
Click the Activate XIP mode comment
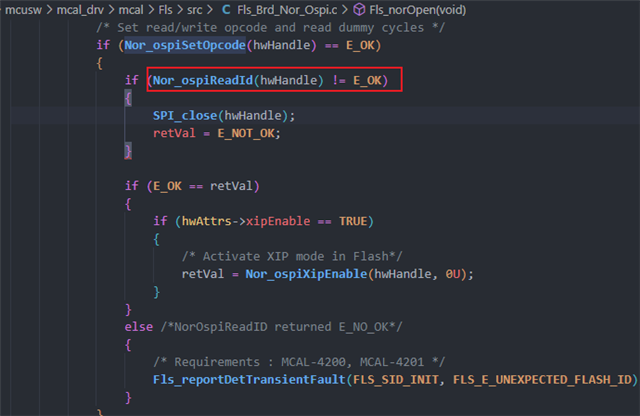[x=292, y=256]
